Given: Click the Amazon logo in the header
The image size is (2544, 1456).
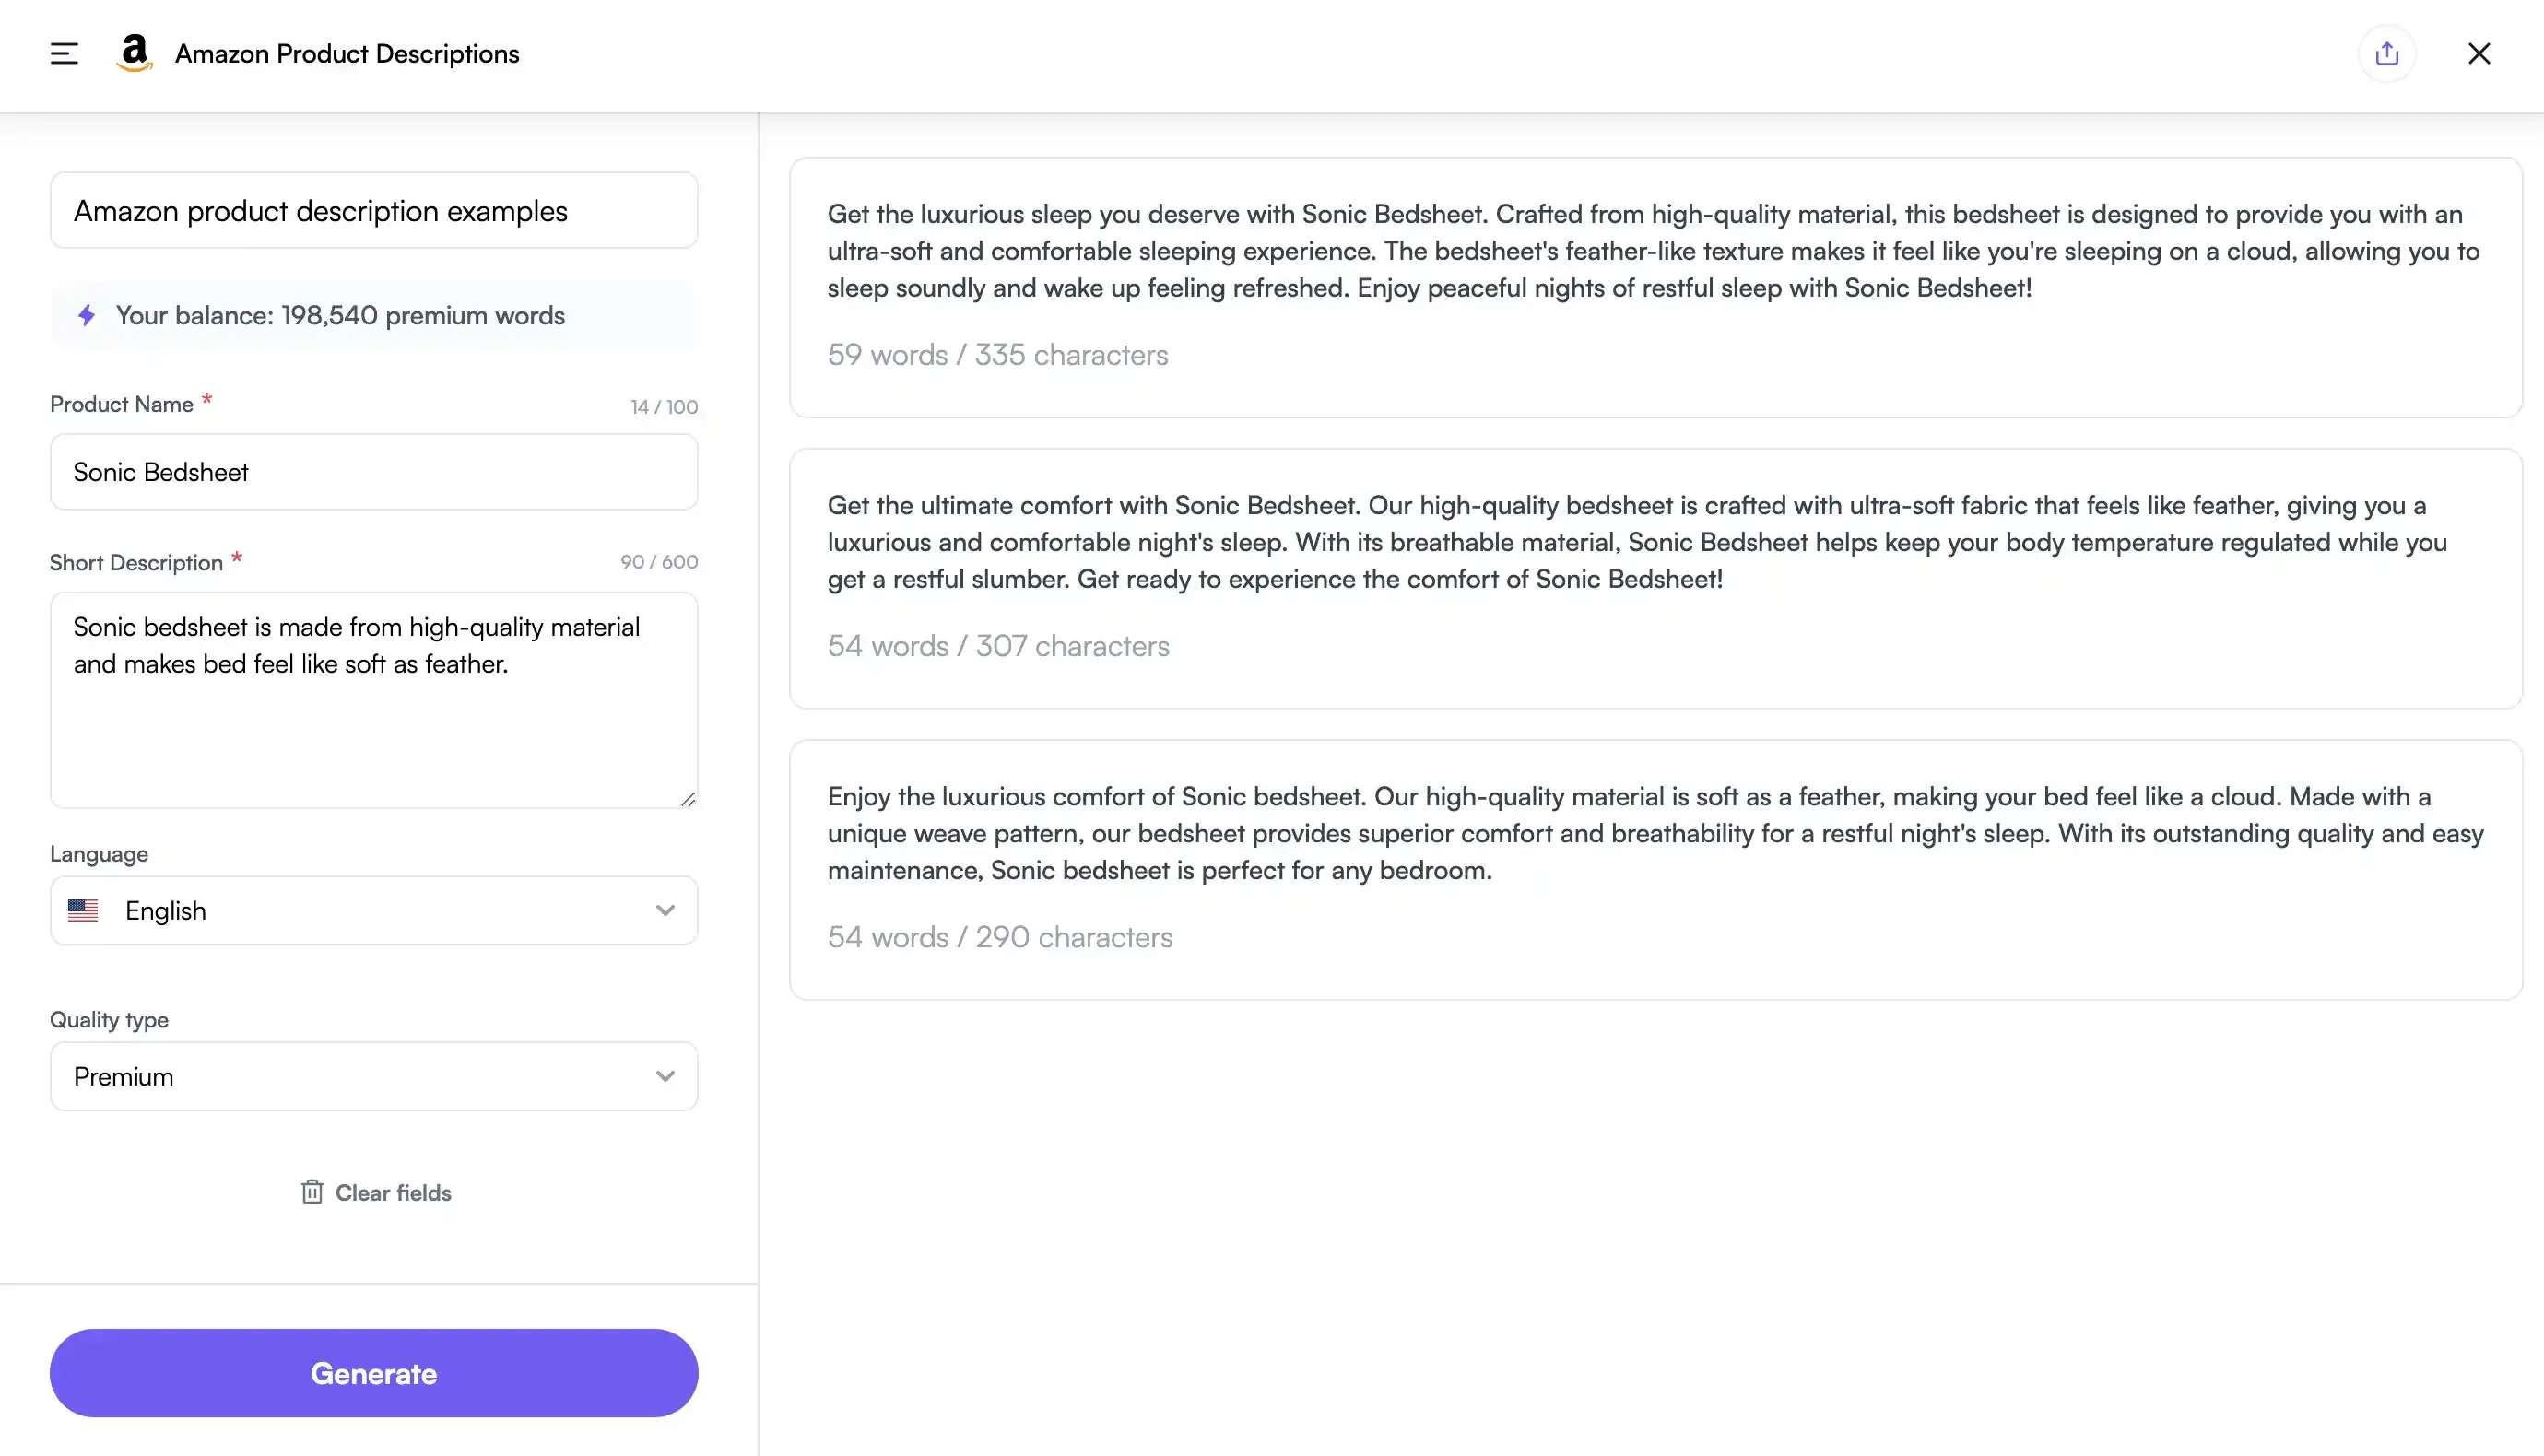Looking at the screenshot, I should (x=134, y=53).
